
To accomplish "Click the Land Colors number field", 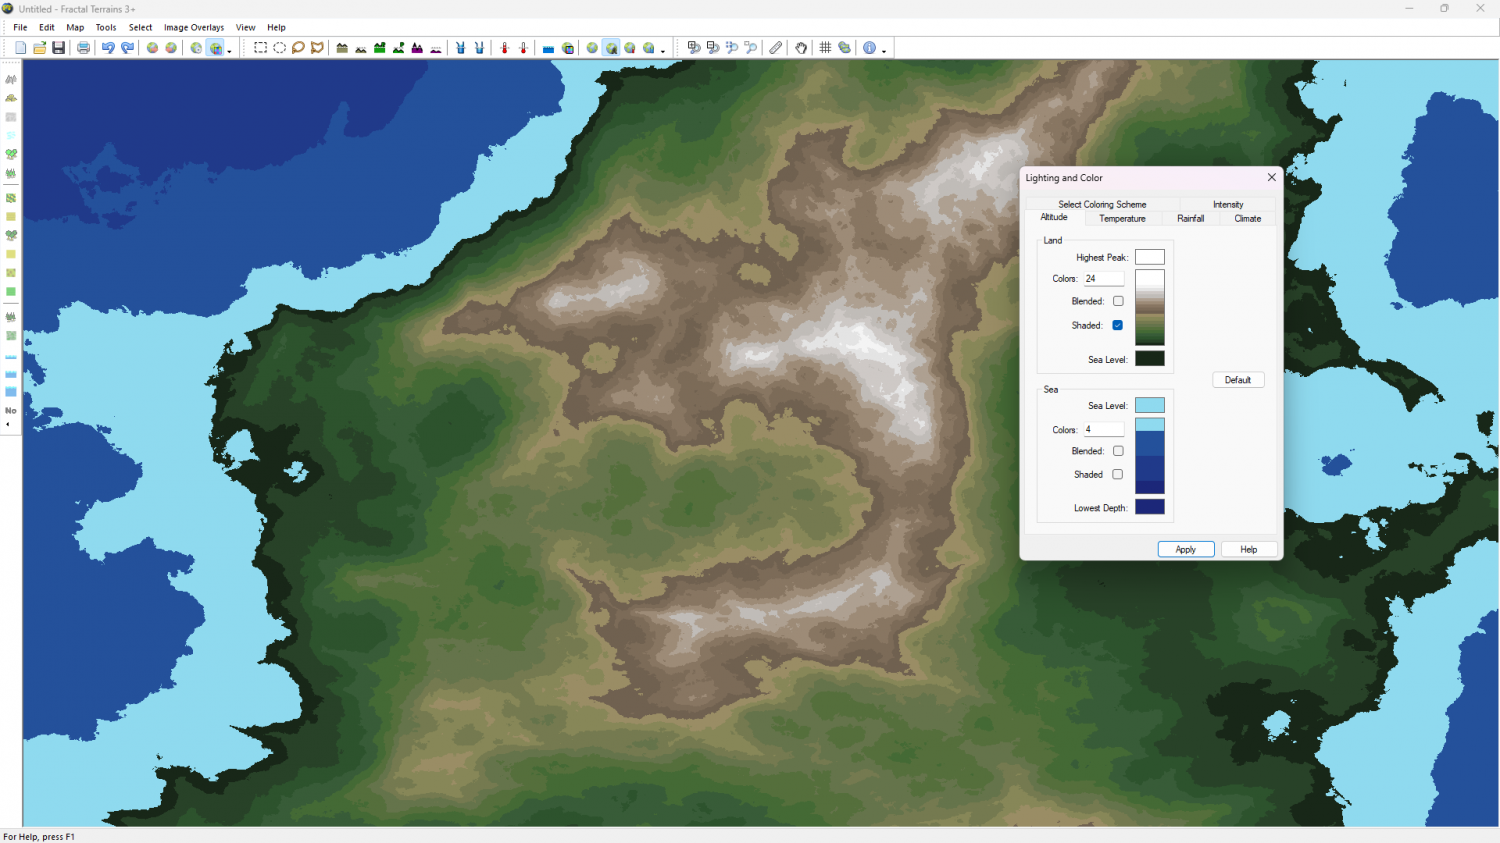I will coord(1104,279).
